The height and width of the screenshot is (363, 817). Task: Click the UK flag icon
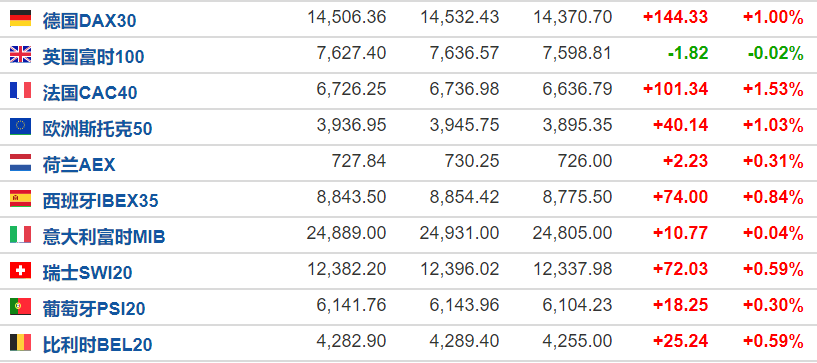click(20, 55)
